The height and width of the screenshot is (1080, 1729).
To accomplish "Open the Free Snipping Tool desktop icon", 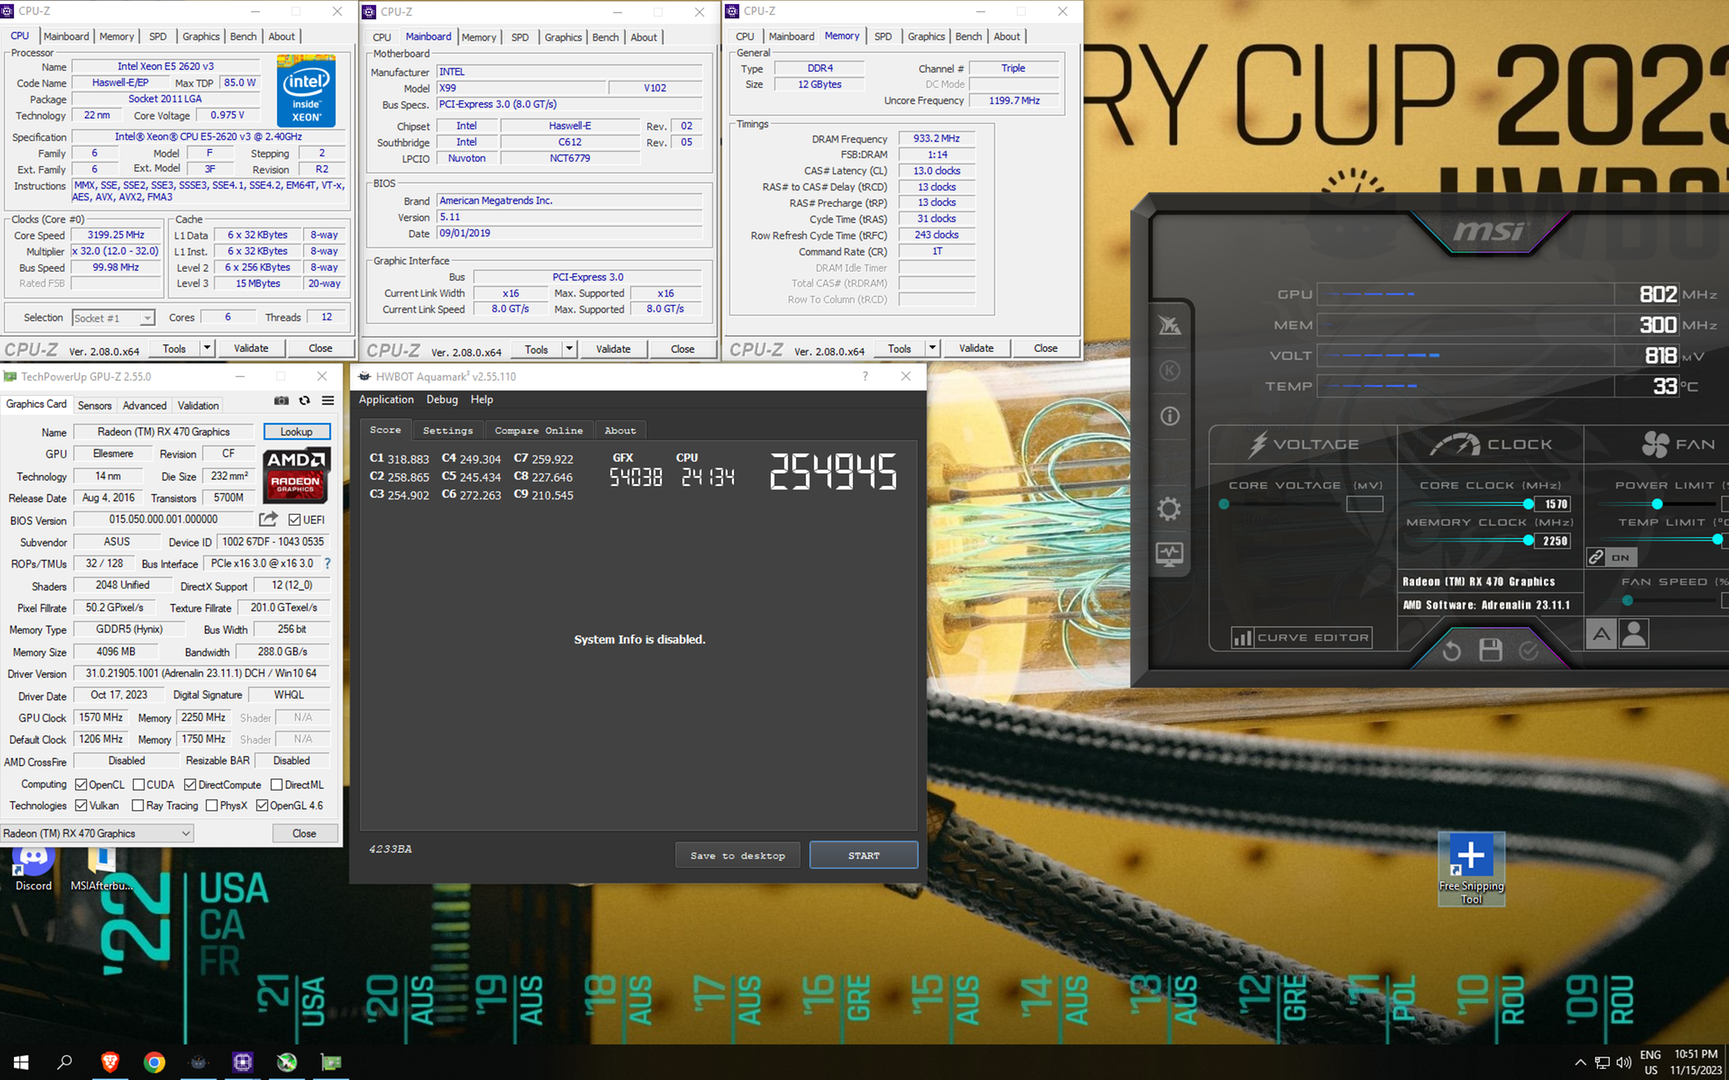I will [1471, 869].
